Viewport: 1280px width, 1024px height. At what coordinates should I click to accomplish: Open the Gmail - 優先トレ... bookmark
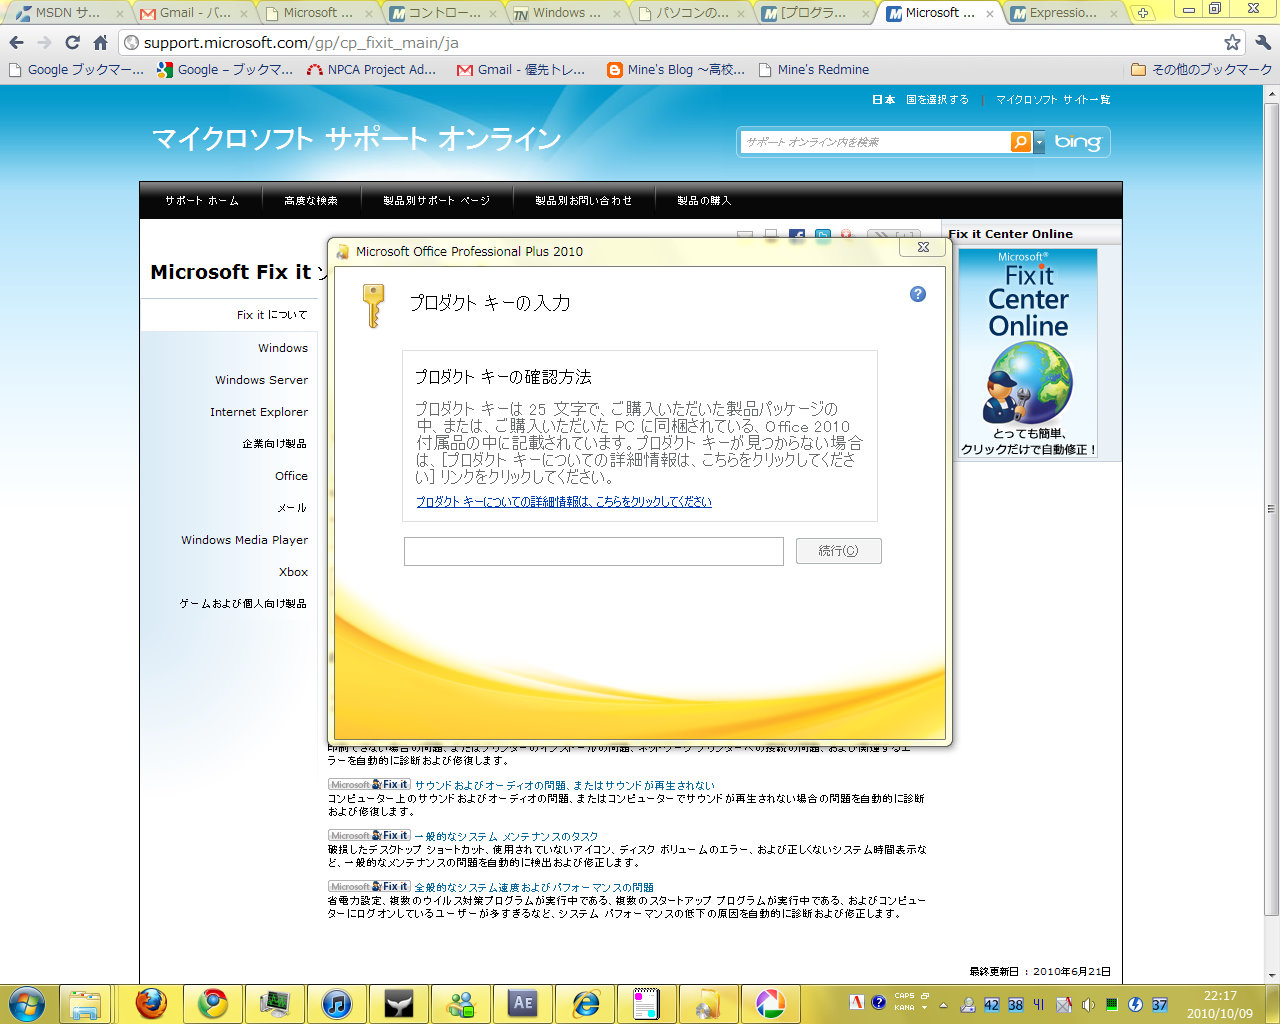pyautogui.click(x=522, y=70)
